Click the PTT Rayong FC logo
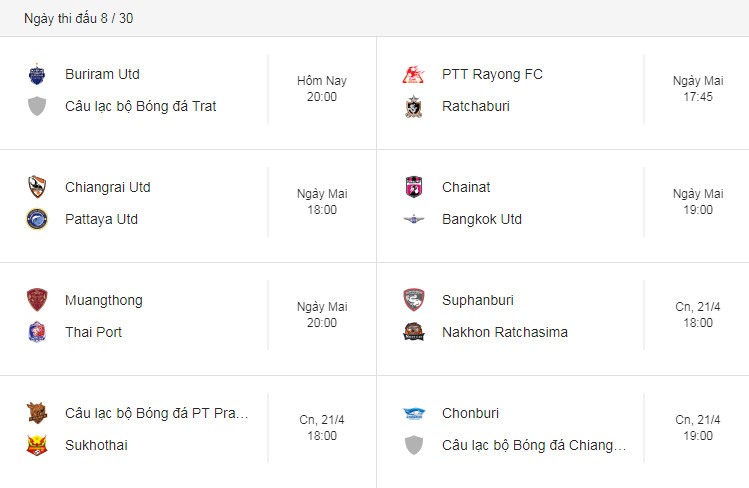The image size is (749, 488). (413, 74)
